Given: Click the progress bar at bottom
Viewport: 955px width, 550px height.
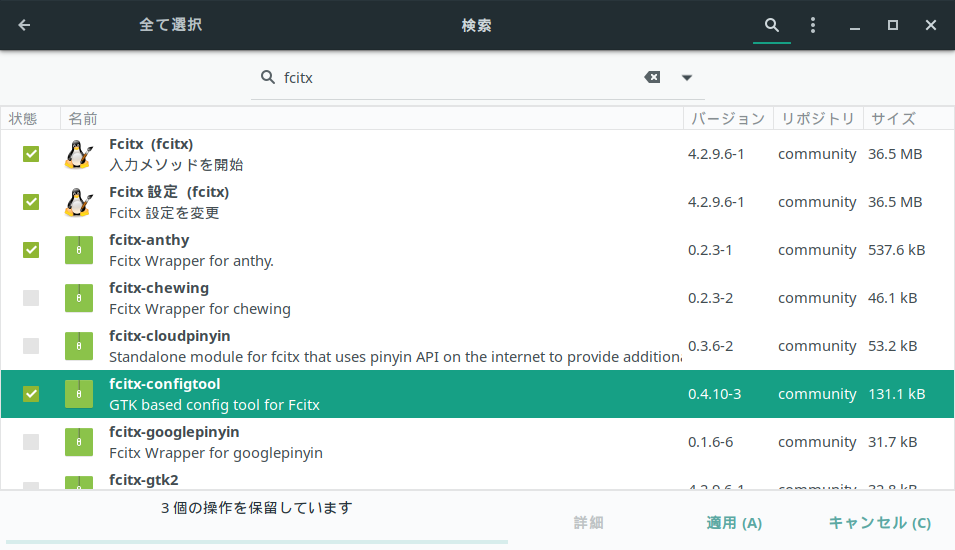Looking at the screenshot, I should pyautogui.click(x=256, y=541).
